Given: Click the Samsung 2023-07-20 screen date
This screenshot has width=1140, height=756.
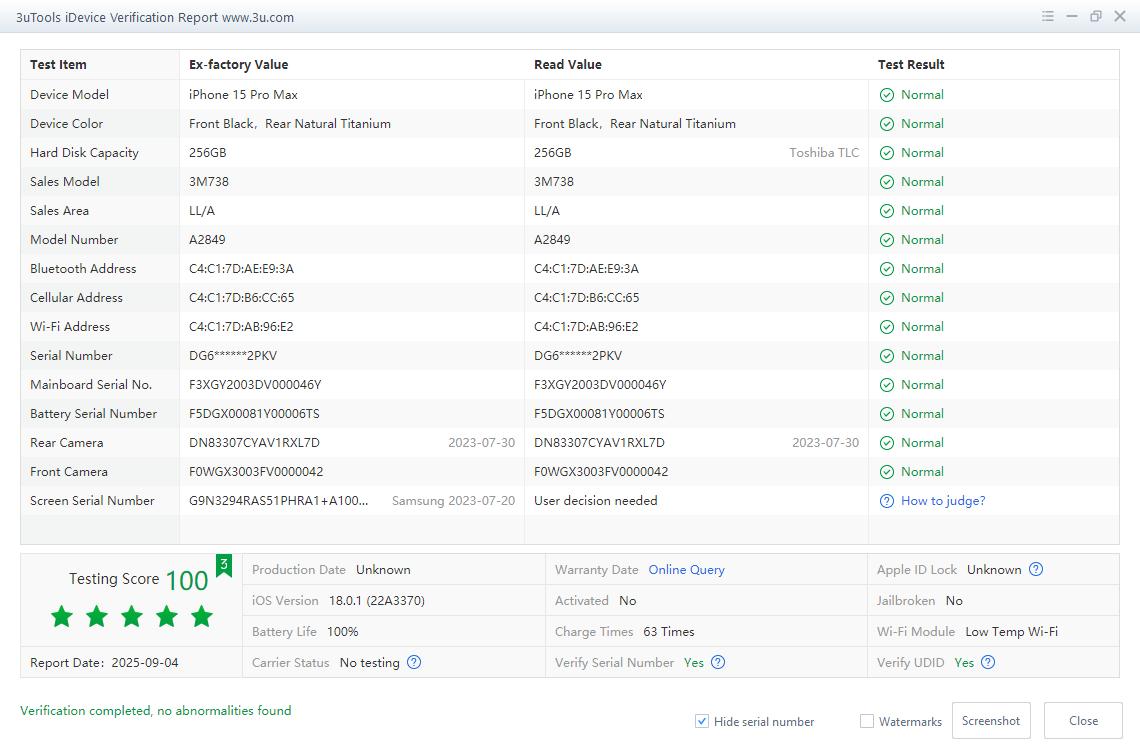Looking at the screenshot, I should coord(453,501).
